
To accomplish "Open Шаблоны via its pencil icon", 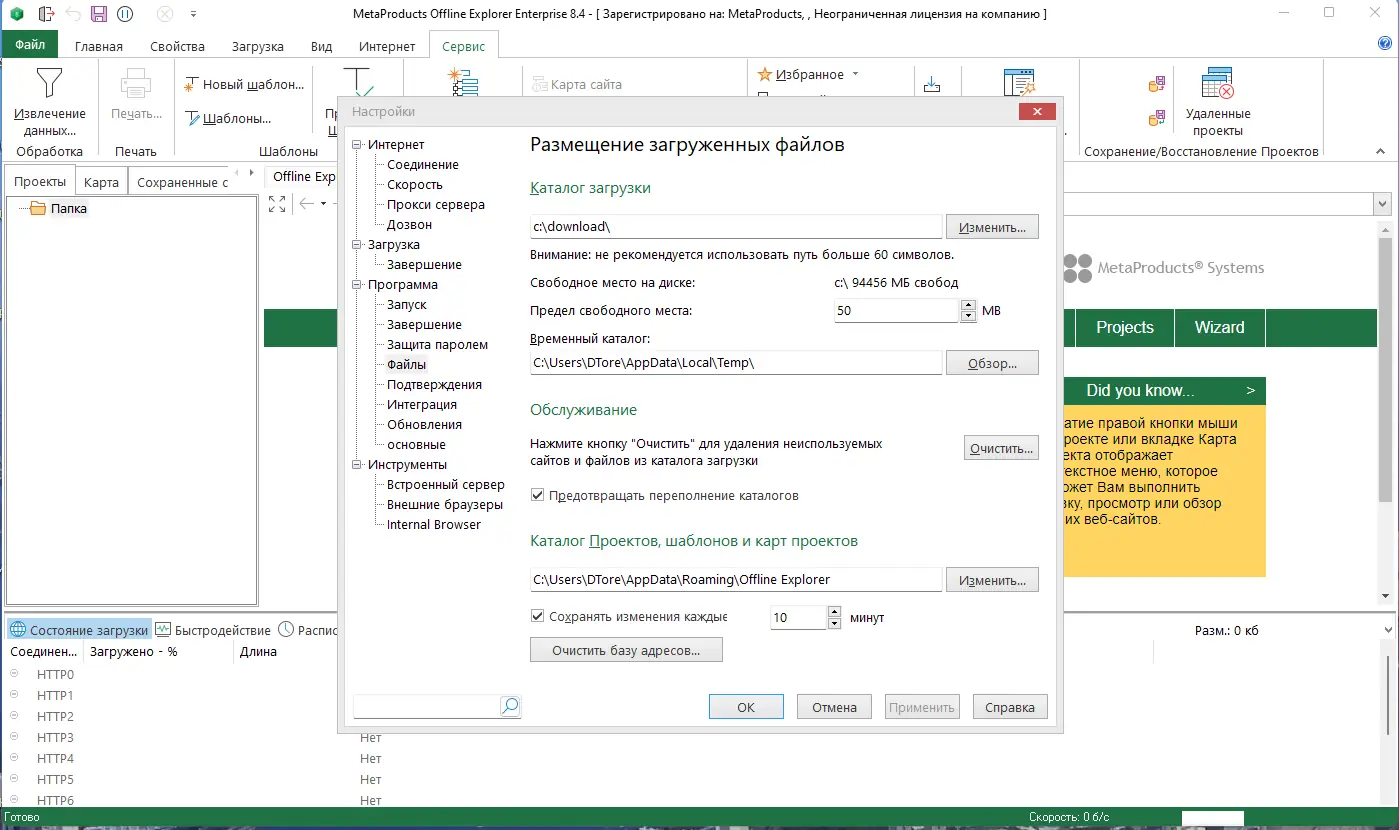I will click(189, 117).
